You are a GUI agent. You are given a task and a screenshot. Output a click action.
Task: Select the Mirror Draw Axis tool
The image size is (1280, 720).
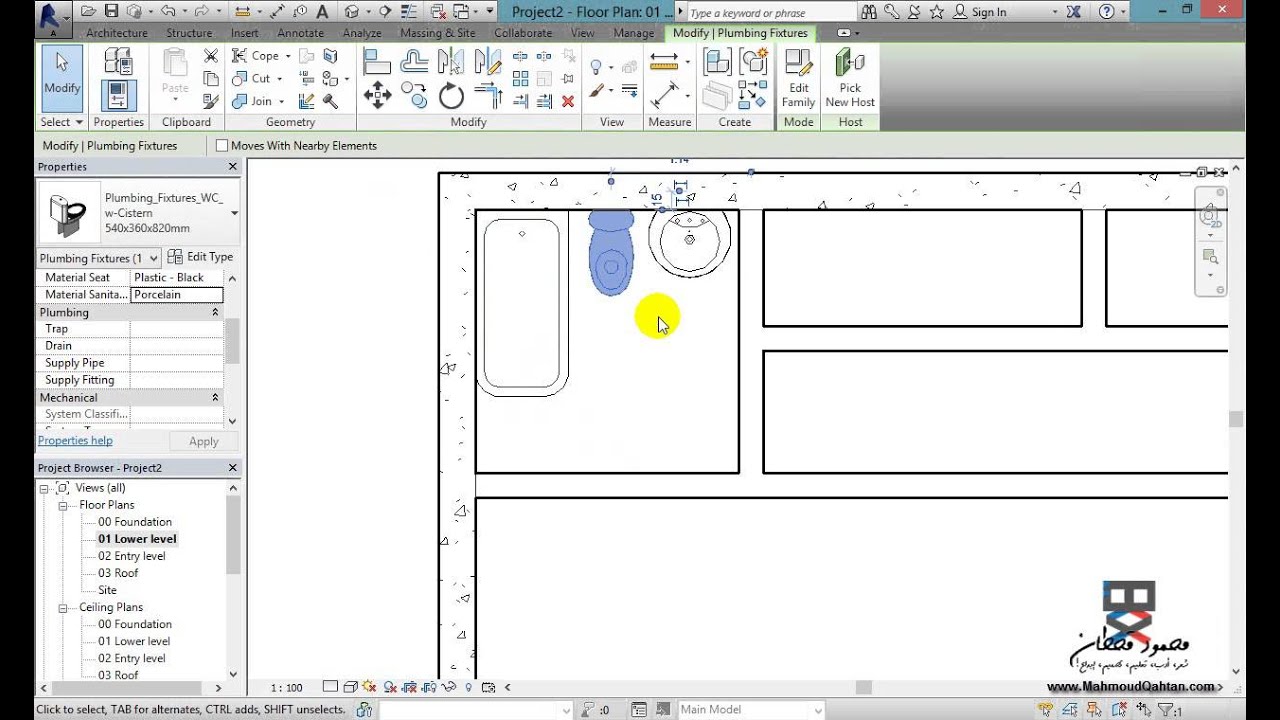pos(488,62)
